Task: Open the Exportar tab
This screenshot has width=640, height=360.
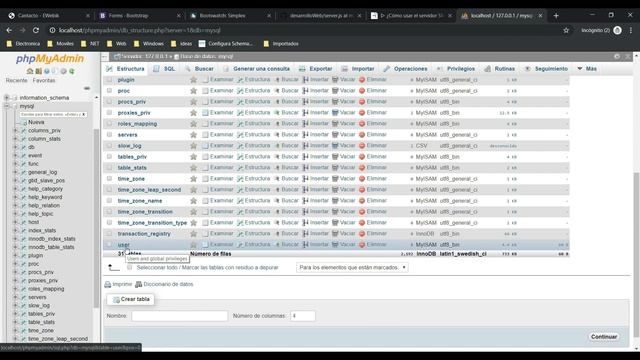Action: coord(316,69)
